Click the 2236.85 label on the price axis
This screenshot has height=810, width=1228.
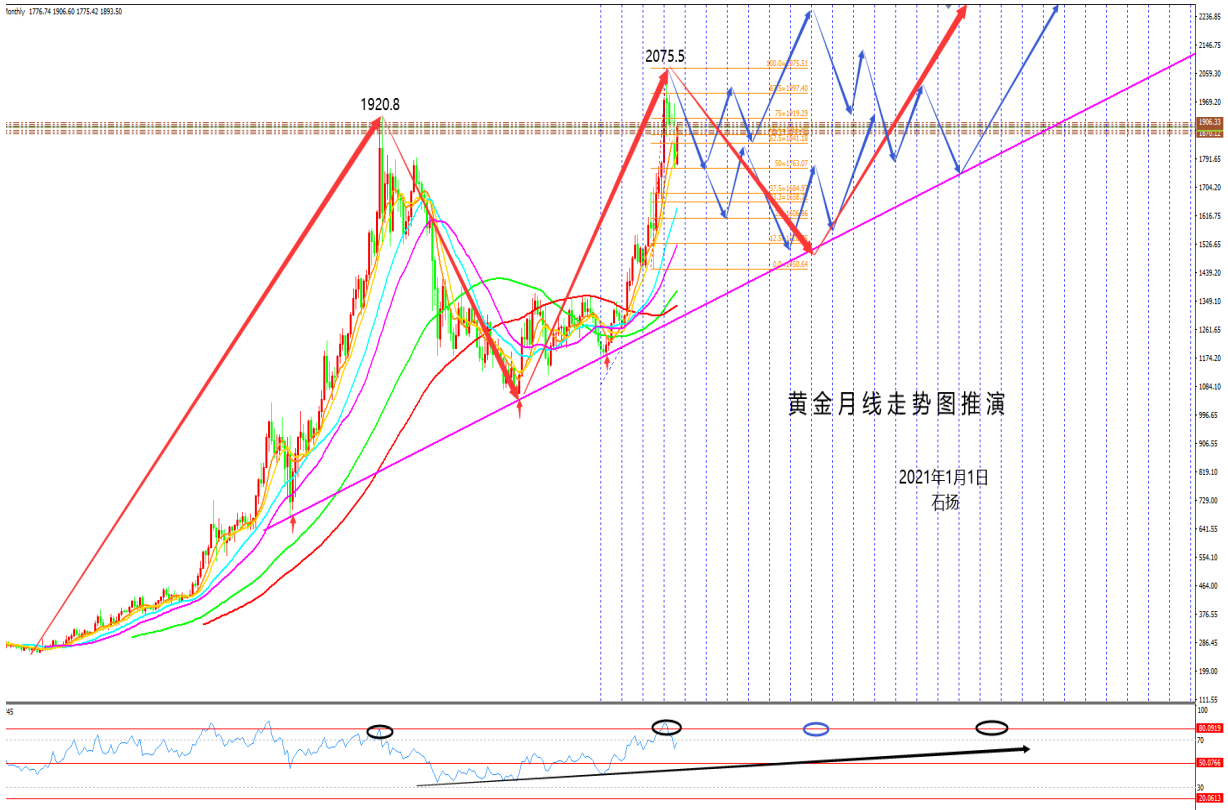click(1210, 16)
